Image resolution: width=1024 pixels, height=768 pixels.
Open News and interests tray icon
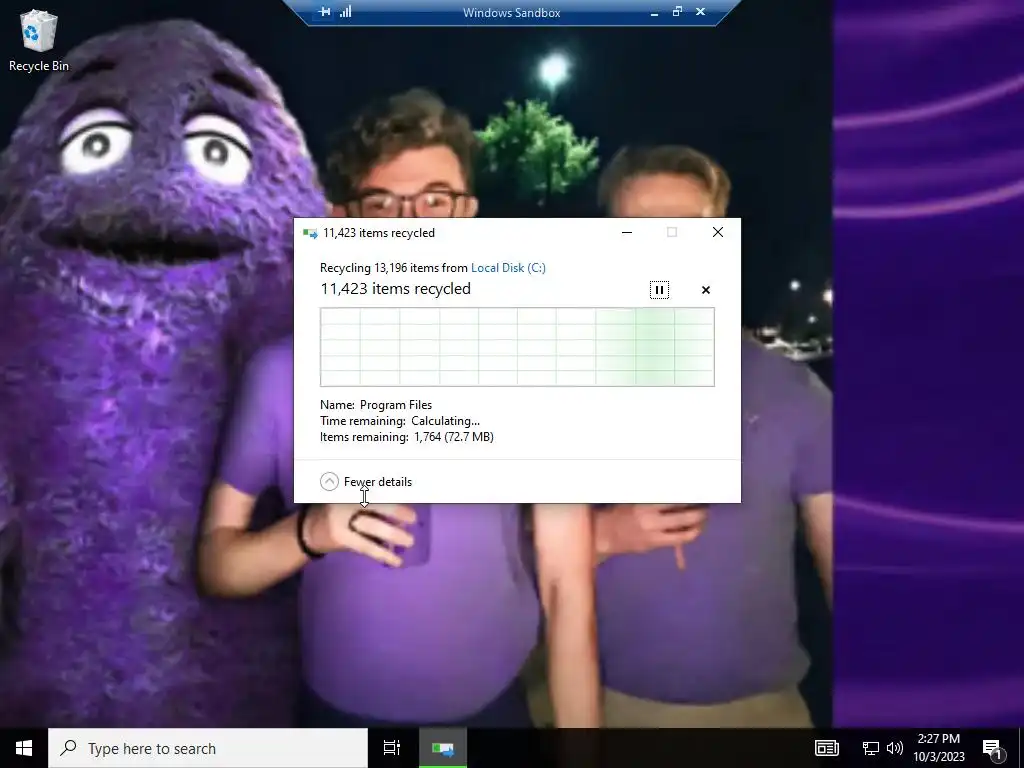click(827, 748)
